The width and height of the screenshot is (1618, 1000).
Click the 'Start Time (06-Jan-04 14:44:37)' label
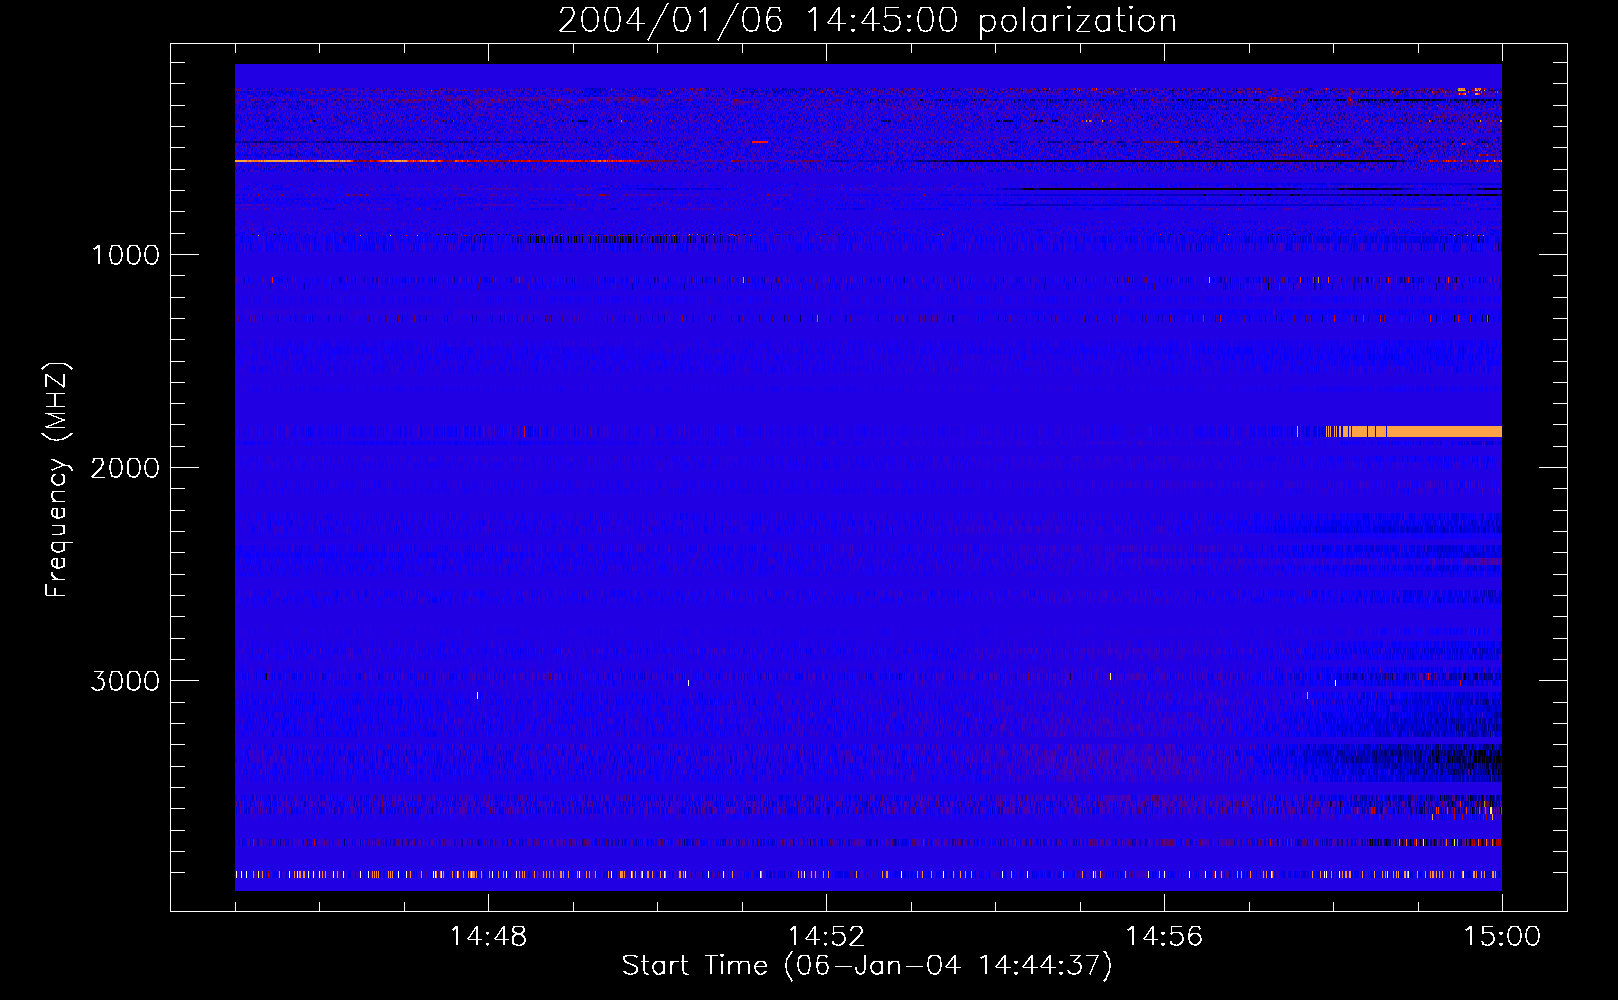tap(867, 966)
